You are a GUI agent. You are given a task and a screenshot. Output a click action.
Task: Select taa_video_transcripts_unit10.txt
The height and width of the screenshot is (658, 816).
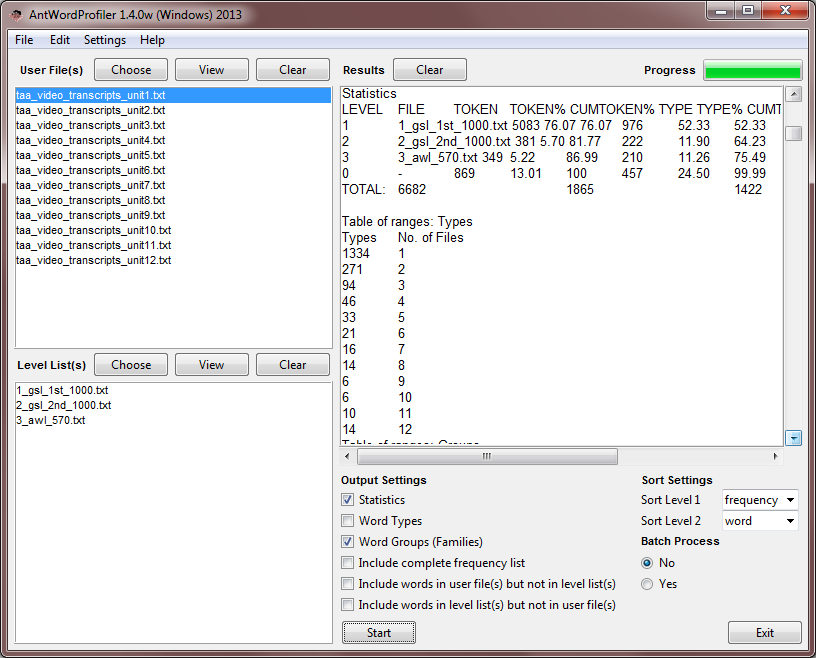coord(173,230)
